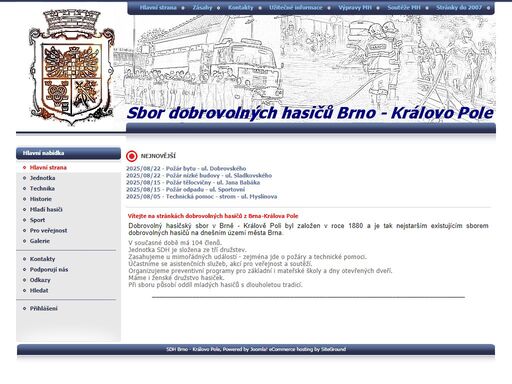Open Kontakty in the sidebar menu
The height and width of the screenshot is (384, 512).
point(42,259)
